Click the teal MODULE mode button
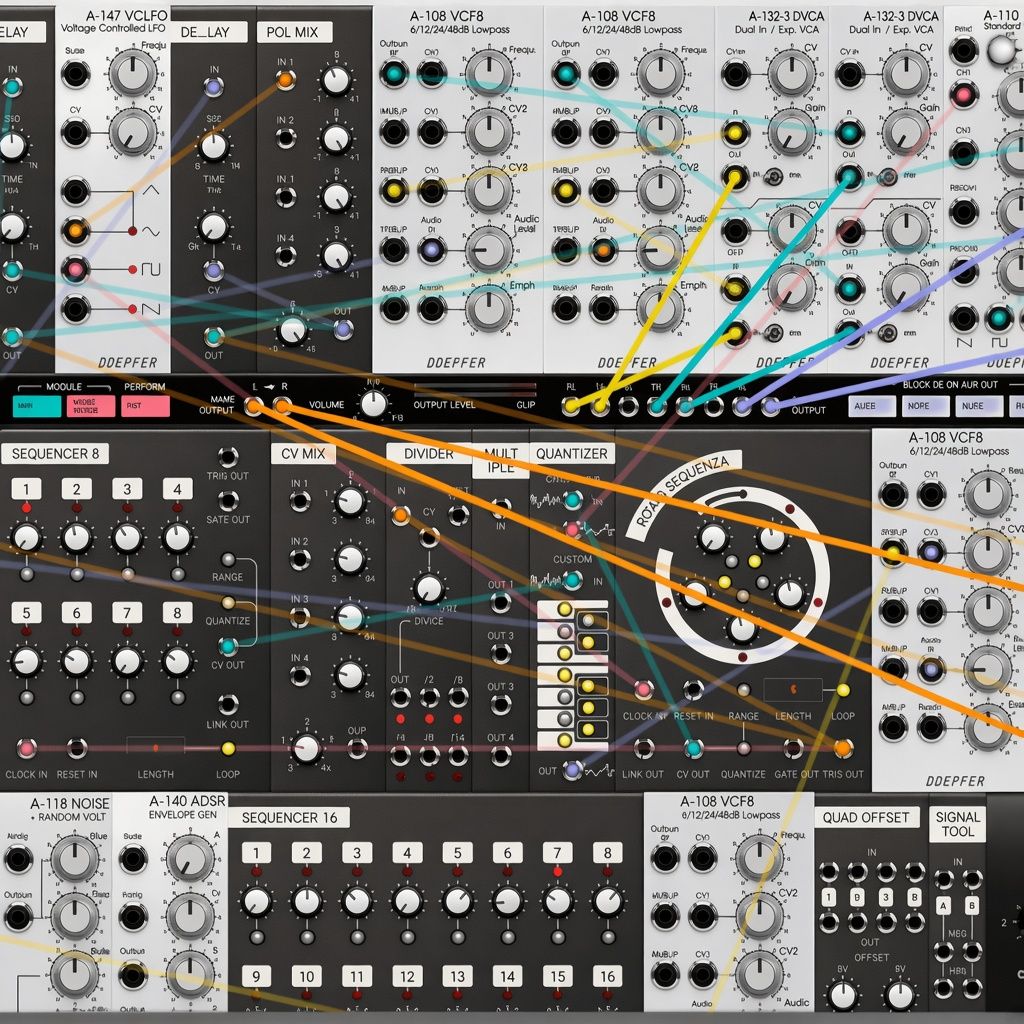 click(37, 406)
